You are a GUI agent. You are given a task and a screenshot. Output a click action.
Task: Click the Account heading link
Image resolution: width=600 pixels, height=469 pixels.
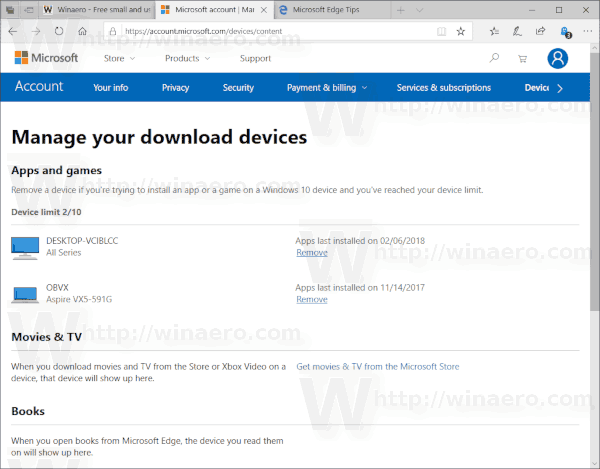click(39, 86)
